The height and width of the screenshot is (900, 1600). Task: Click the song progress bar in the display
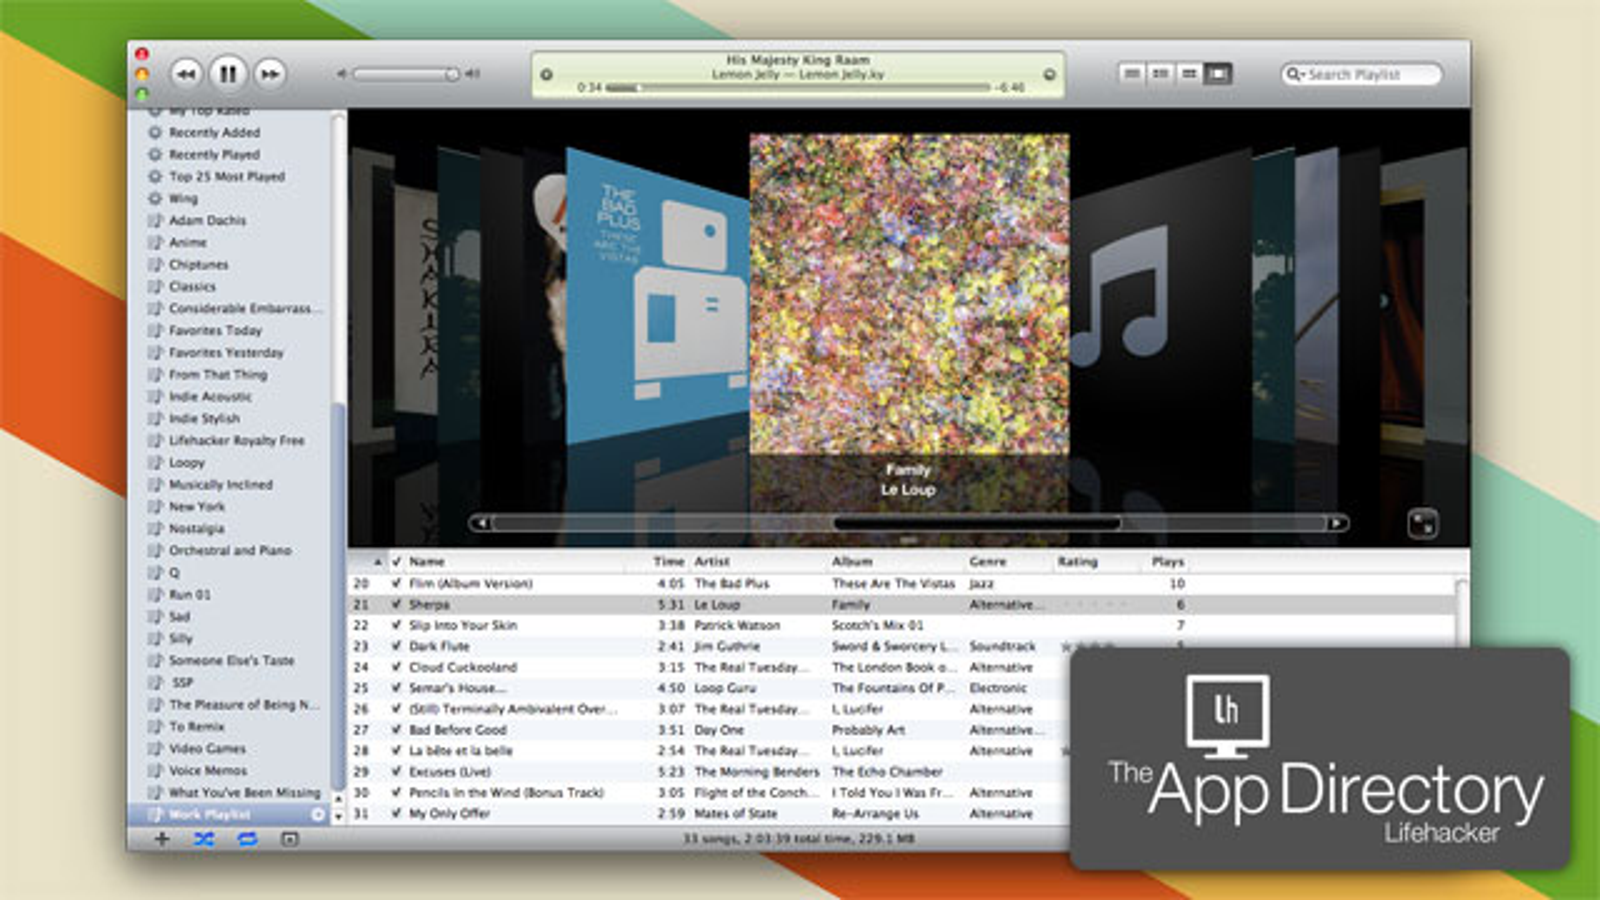[x=797, y=88]
